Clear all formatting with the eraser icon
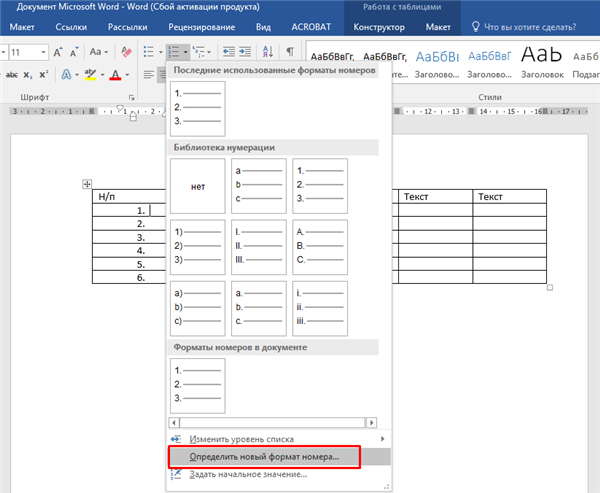The image size is (600, 493). 126,52
